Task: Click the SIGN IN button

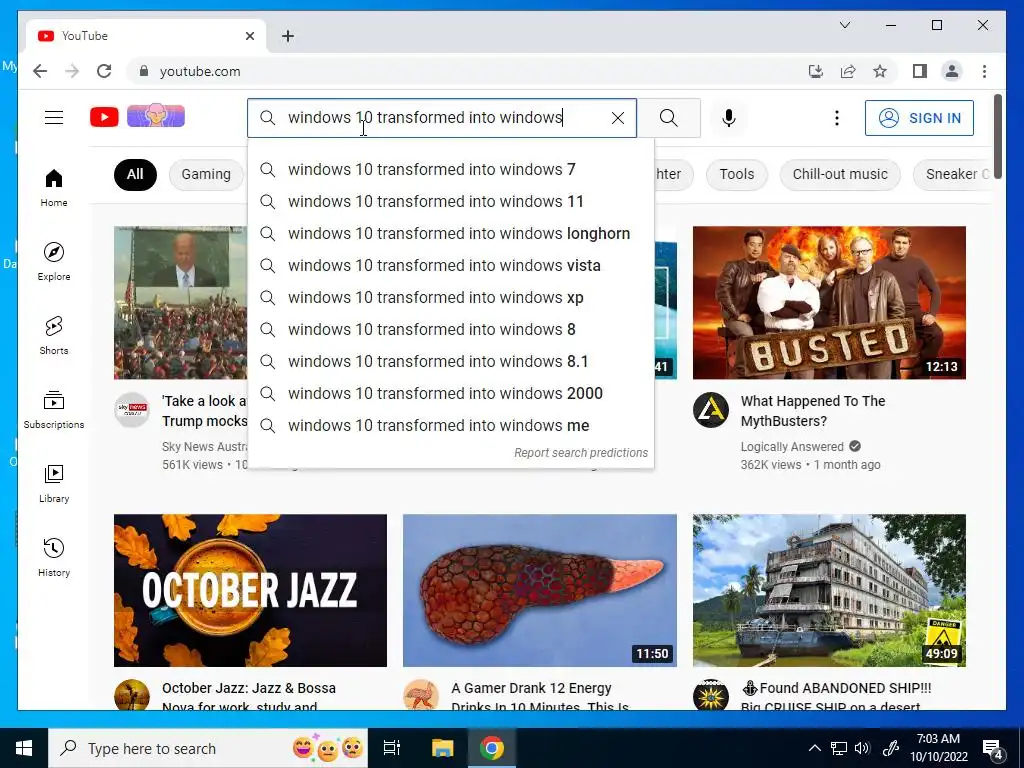Action: [x=920, y=118]
